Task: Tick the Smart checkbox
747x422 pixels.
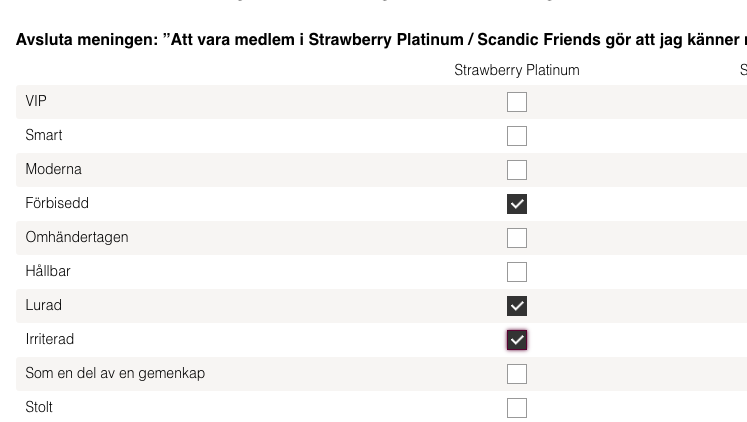Action: pyautogui.click(x=517, y=136)
